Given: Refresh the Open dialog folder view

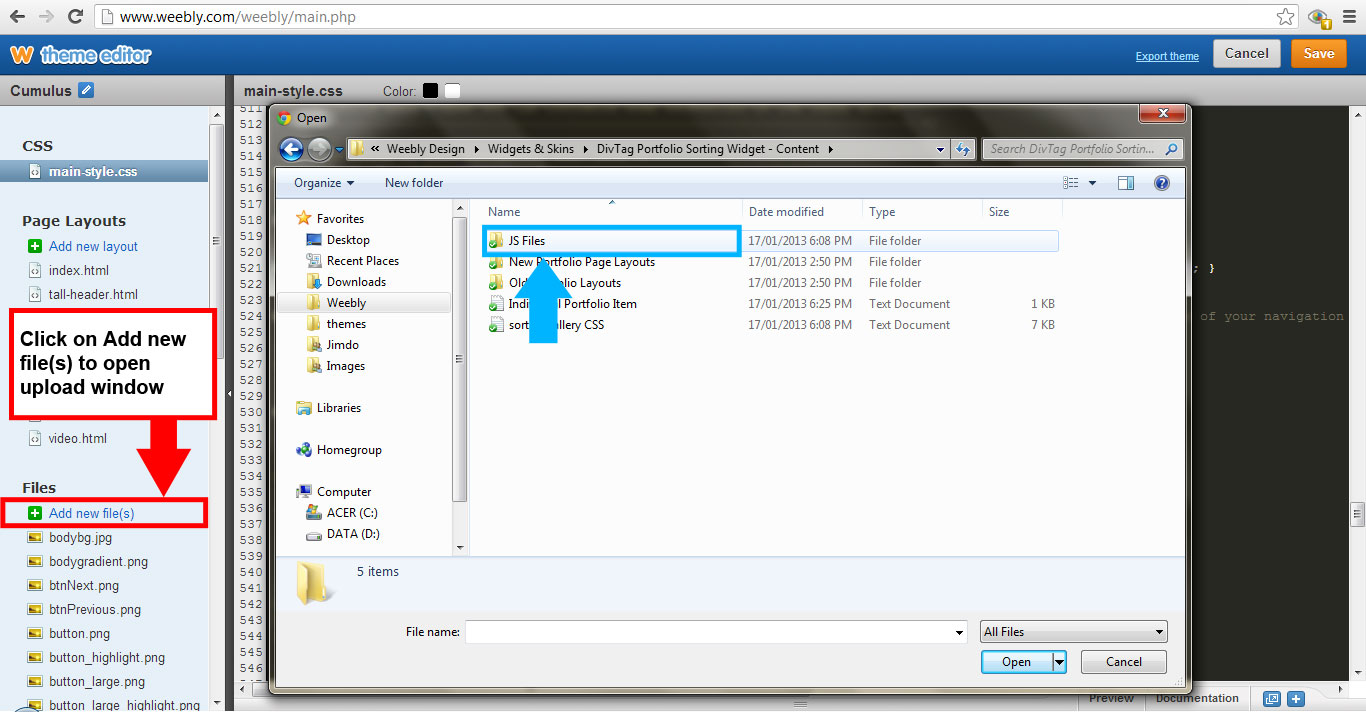Looking at the screenshot, I should [963, 149].
